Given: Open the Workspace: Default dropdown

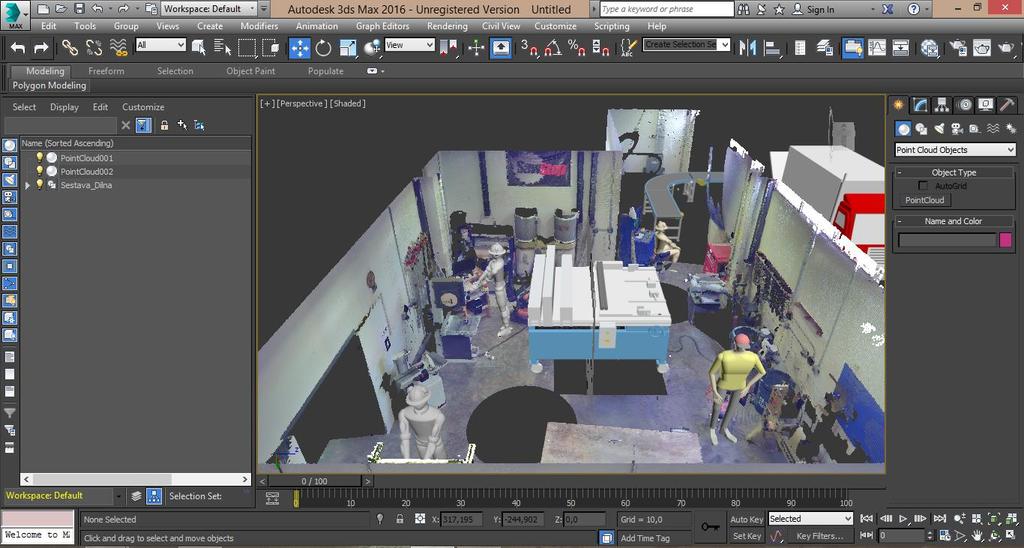Looking at the screenshot, I should (x=210, y=9).
